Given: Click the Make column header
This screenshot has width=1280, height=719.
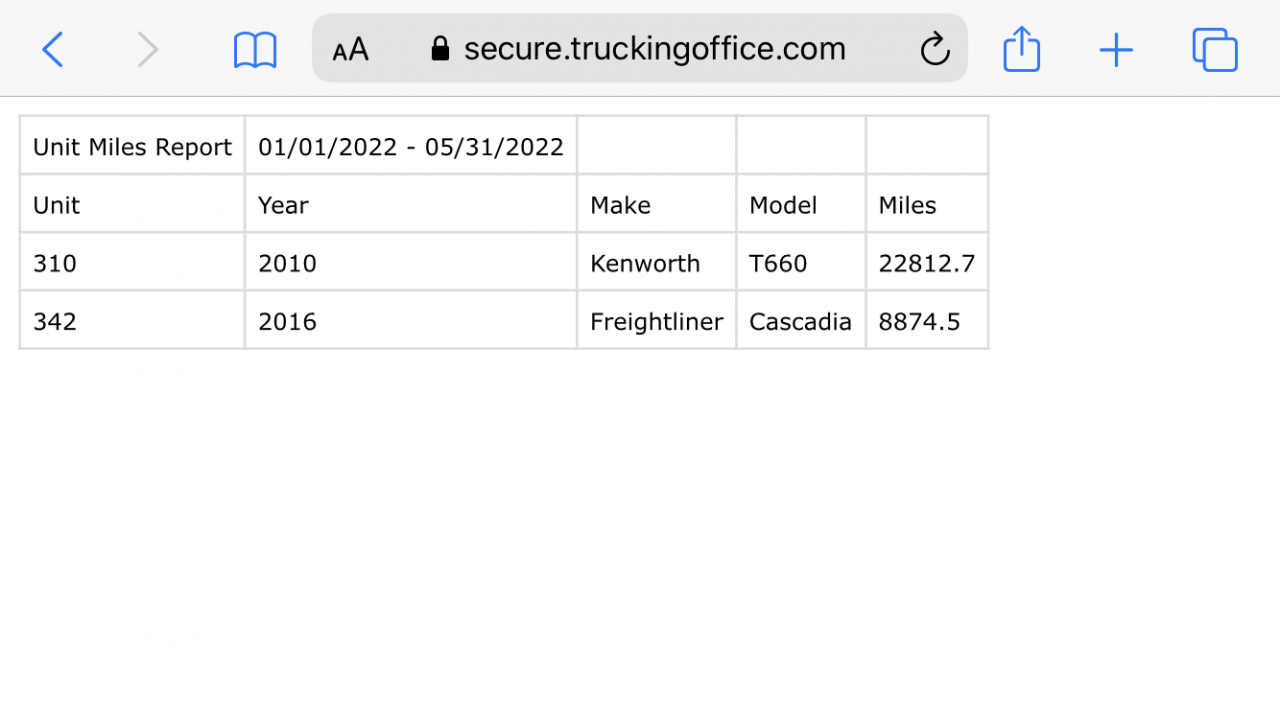Looking at the screenshot, I should (x=657, y=204).
